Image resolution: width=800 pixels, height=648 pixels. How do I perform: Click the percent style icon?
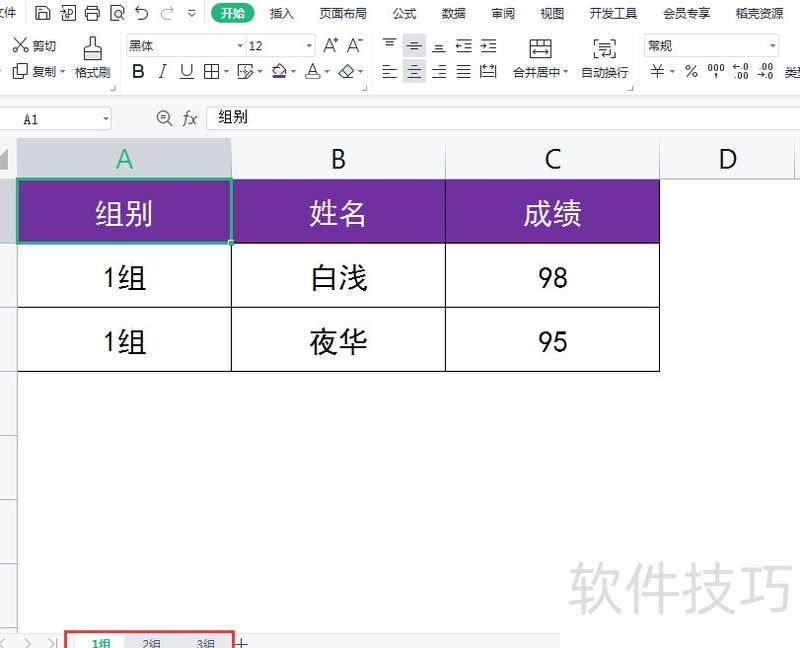[691, 71]
